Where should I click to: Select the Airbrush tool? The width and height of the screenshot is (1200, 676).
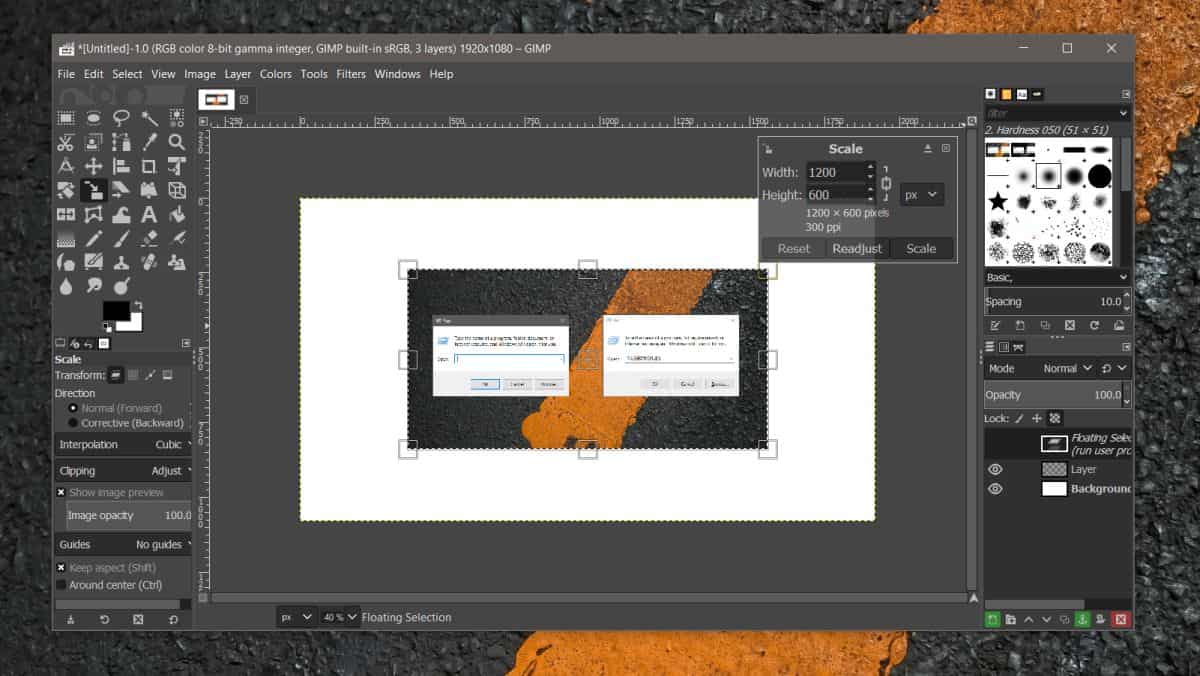tap(177, 238)
